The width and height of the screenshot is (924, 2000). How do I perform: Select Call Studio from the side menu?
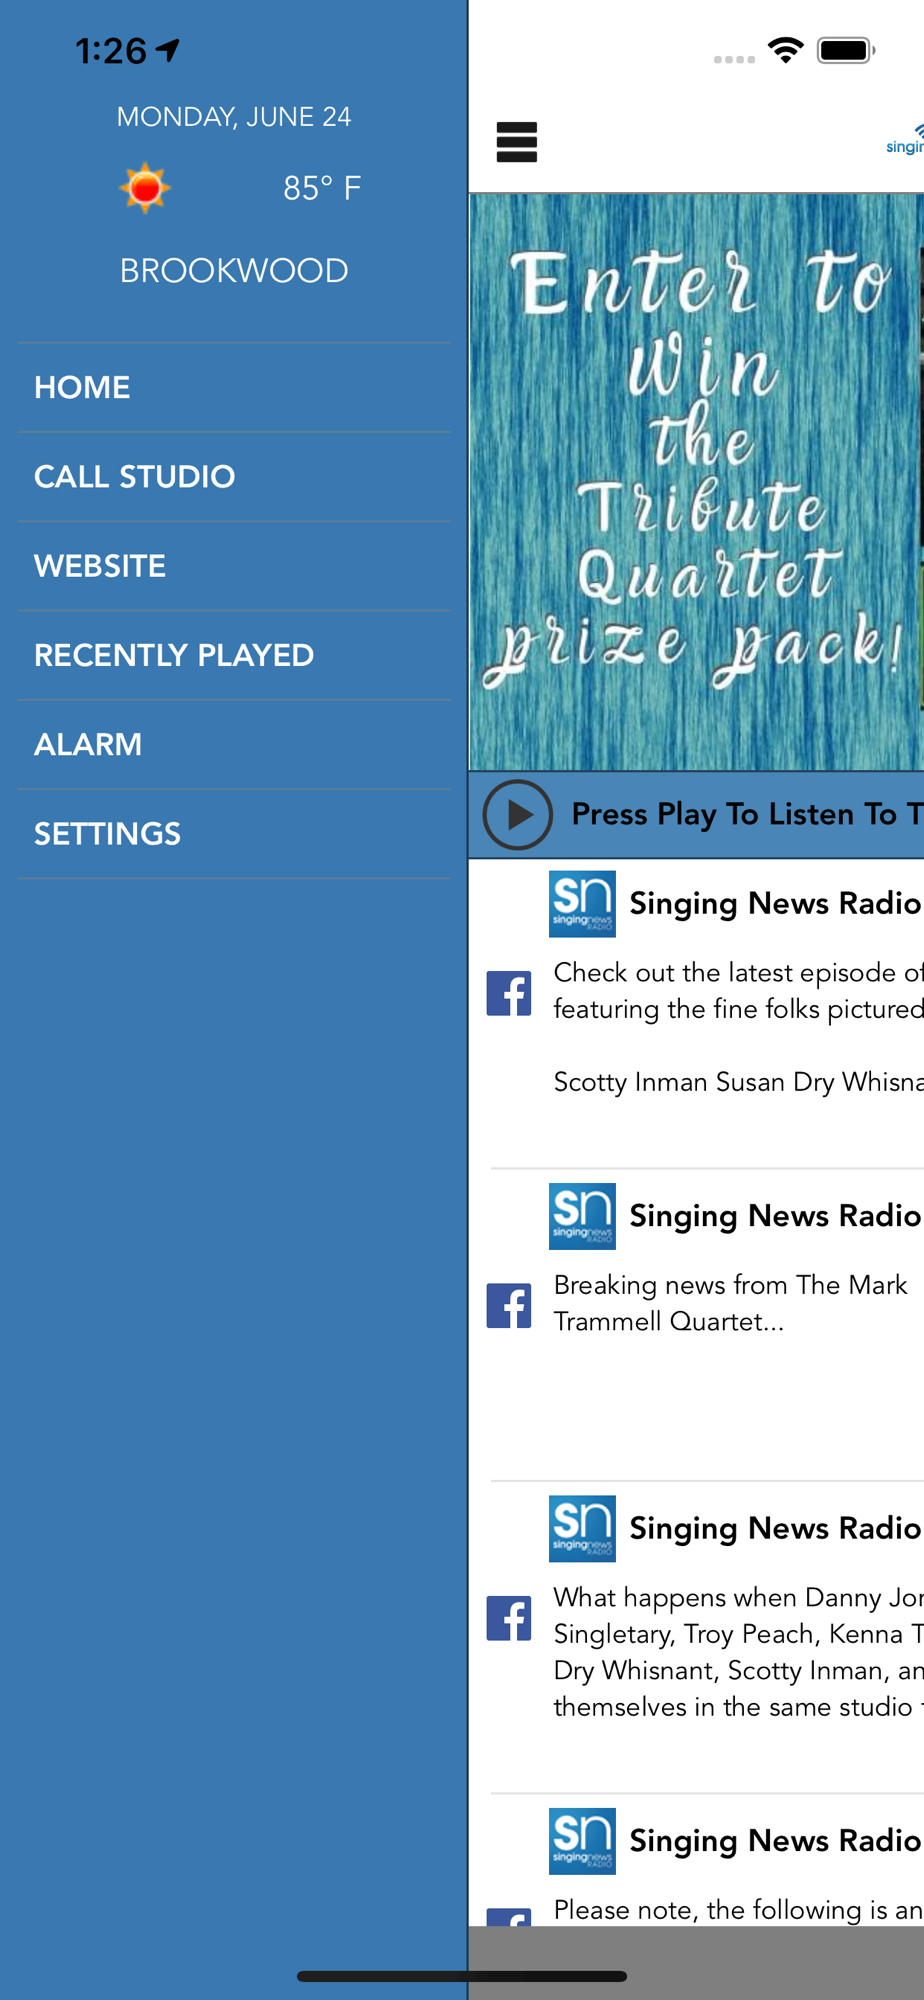(234, 477)
